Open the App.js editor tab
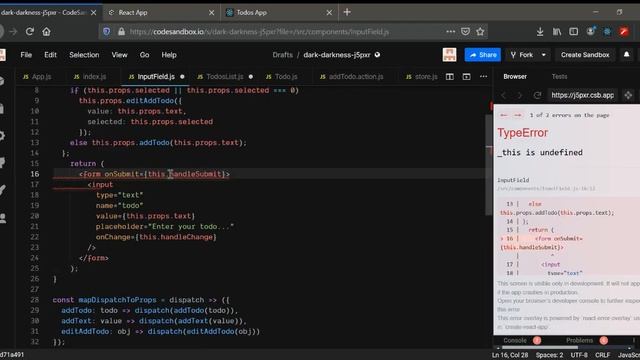The height and width of the screenshot is (360, 640). pyautogui.click(x=37, y=76)
